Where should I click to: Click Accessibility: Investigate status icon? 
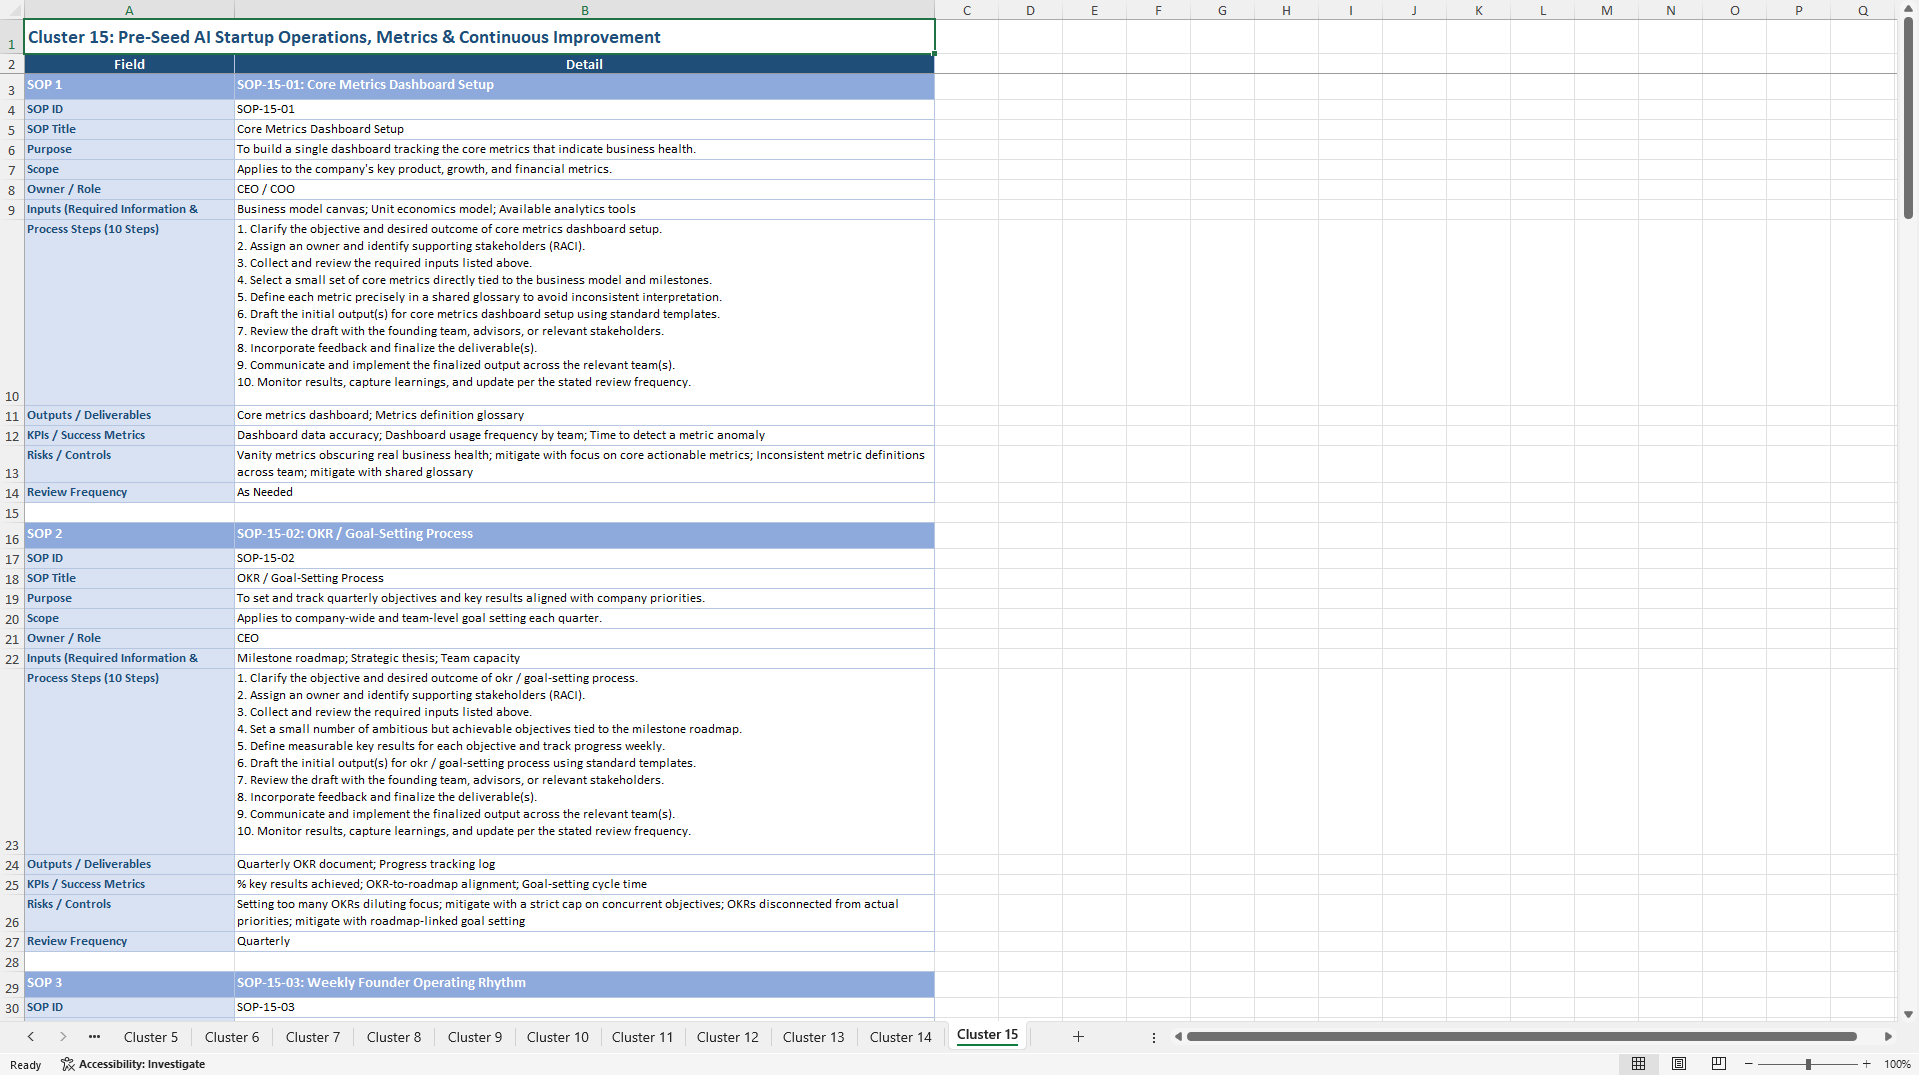[133, 1064]
